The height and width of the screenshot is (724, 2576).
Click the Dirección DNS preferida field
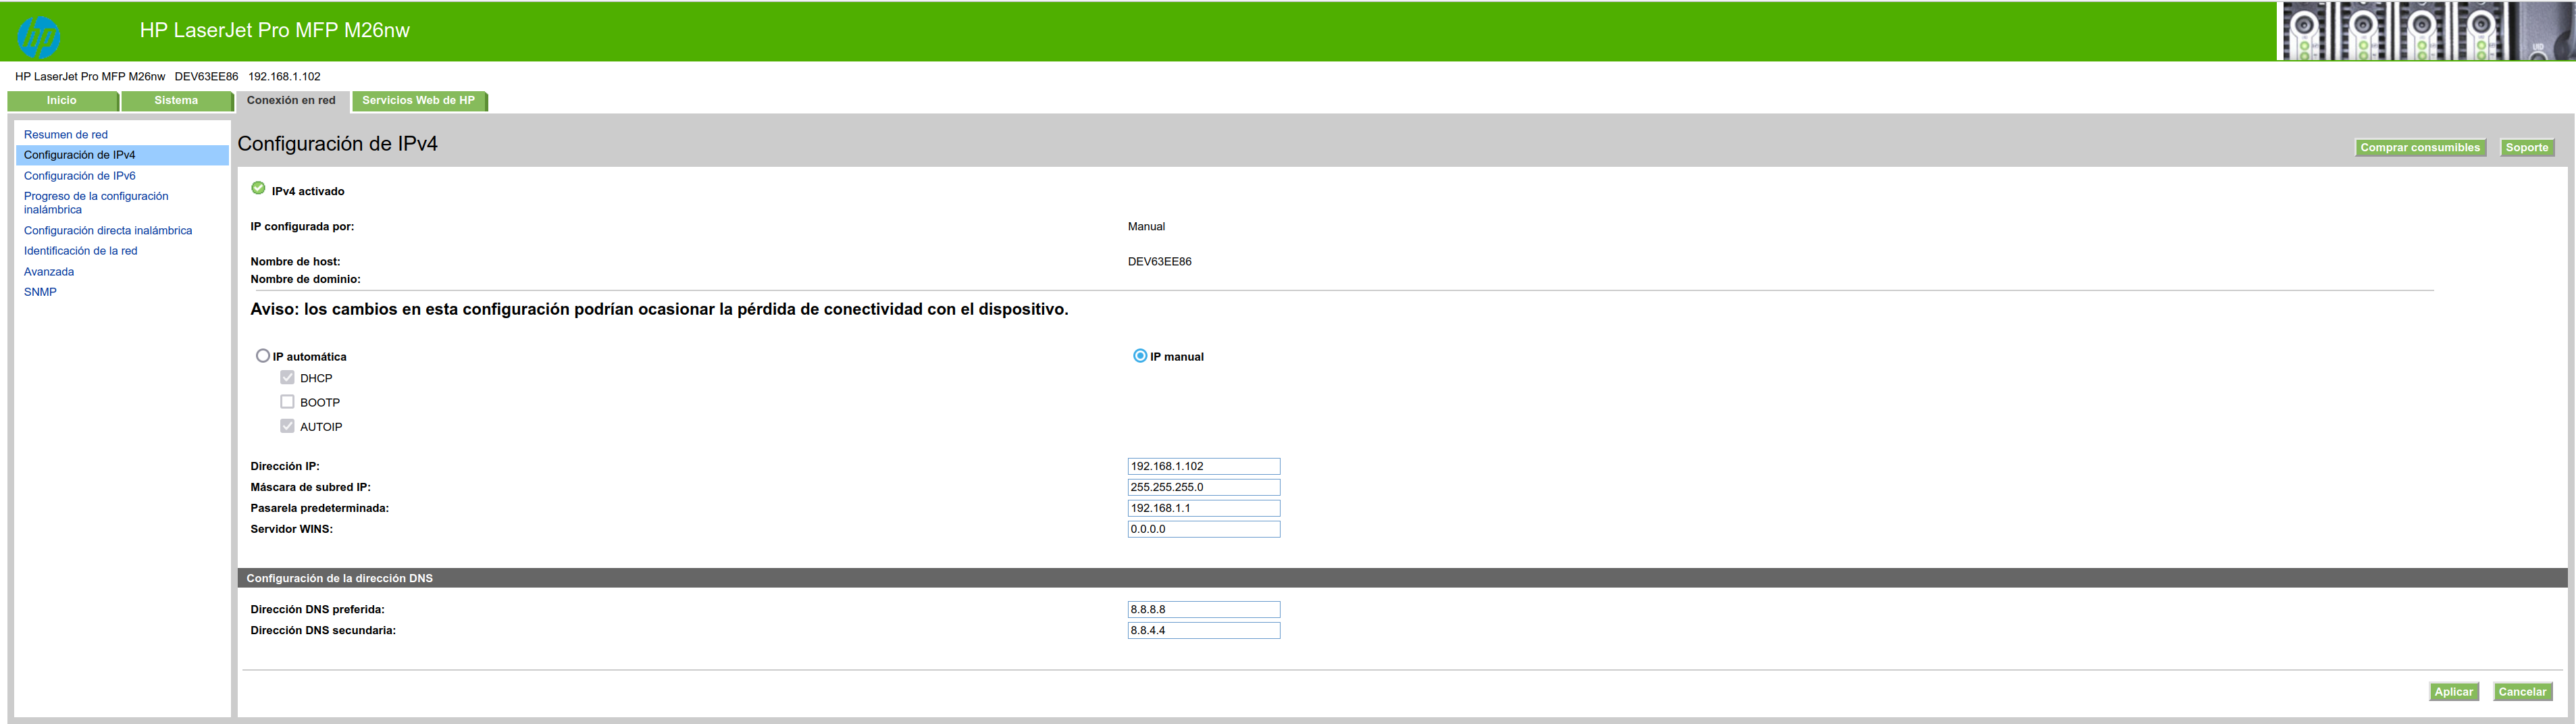(1204, 610)
